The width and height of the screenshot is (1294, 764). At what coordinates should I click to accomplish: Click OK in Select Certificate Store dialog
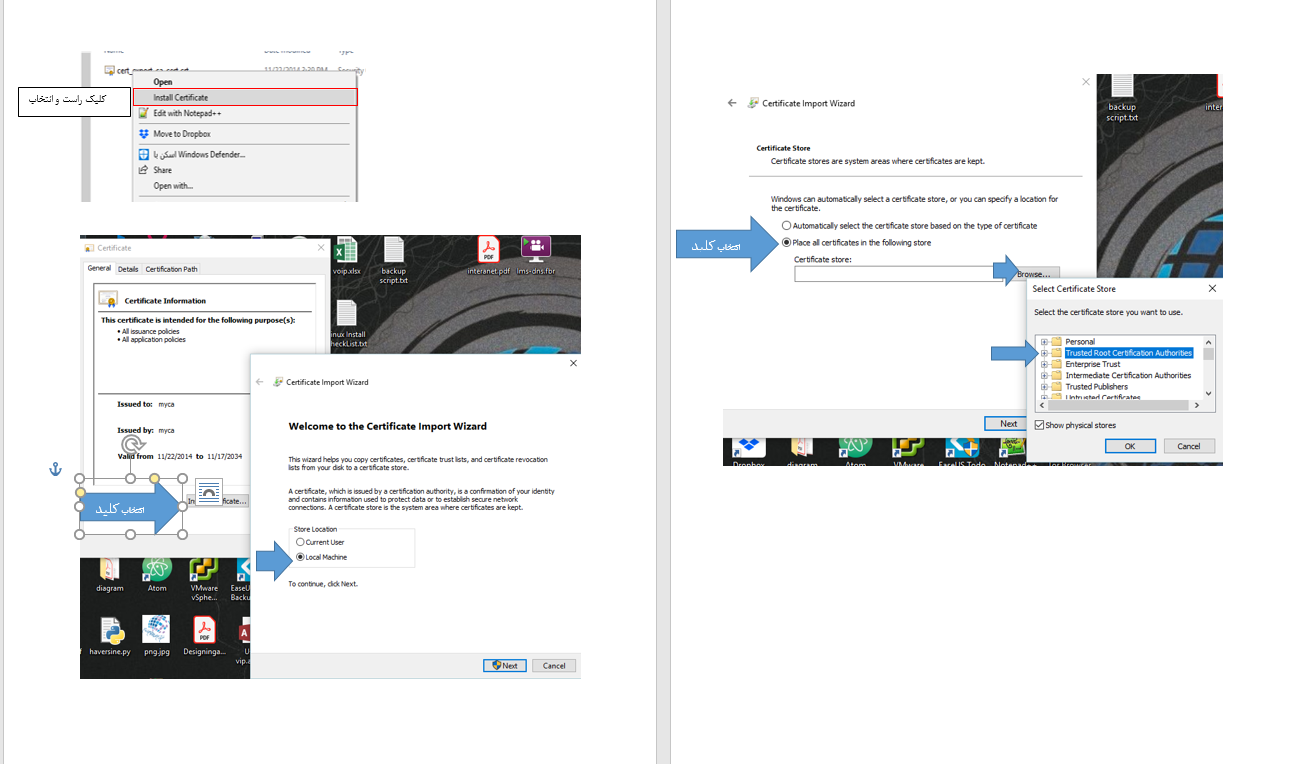1129,446
